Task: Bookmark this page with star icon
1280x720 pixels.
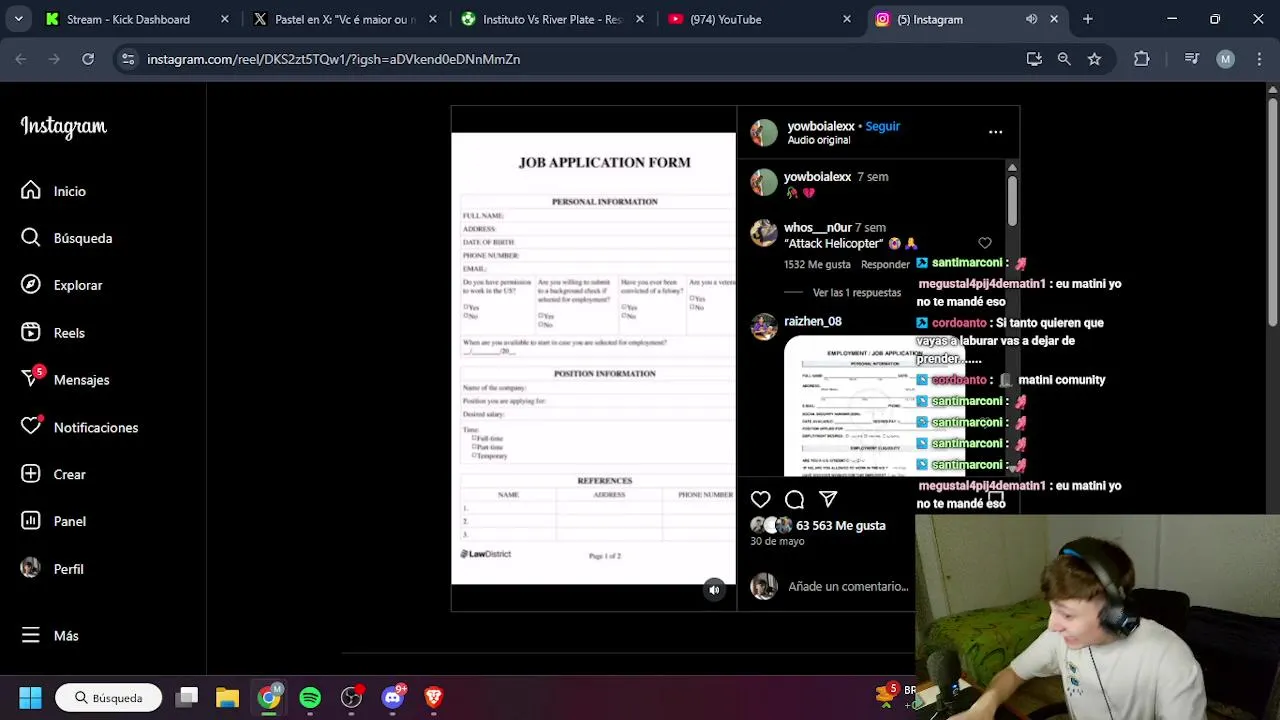Action: [1094, 59]
